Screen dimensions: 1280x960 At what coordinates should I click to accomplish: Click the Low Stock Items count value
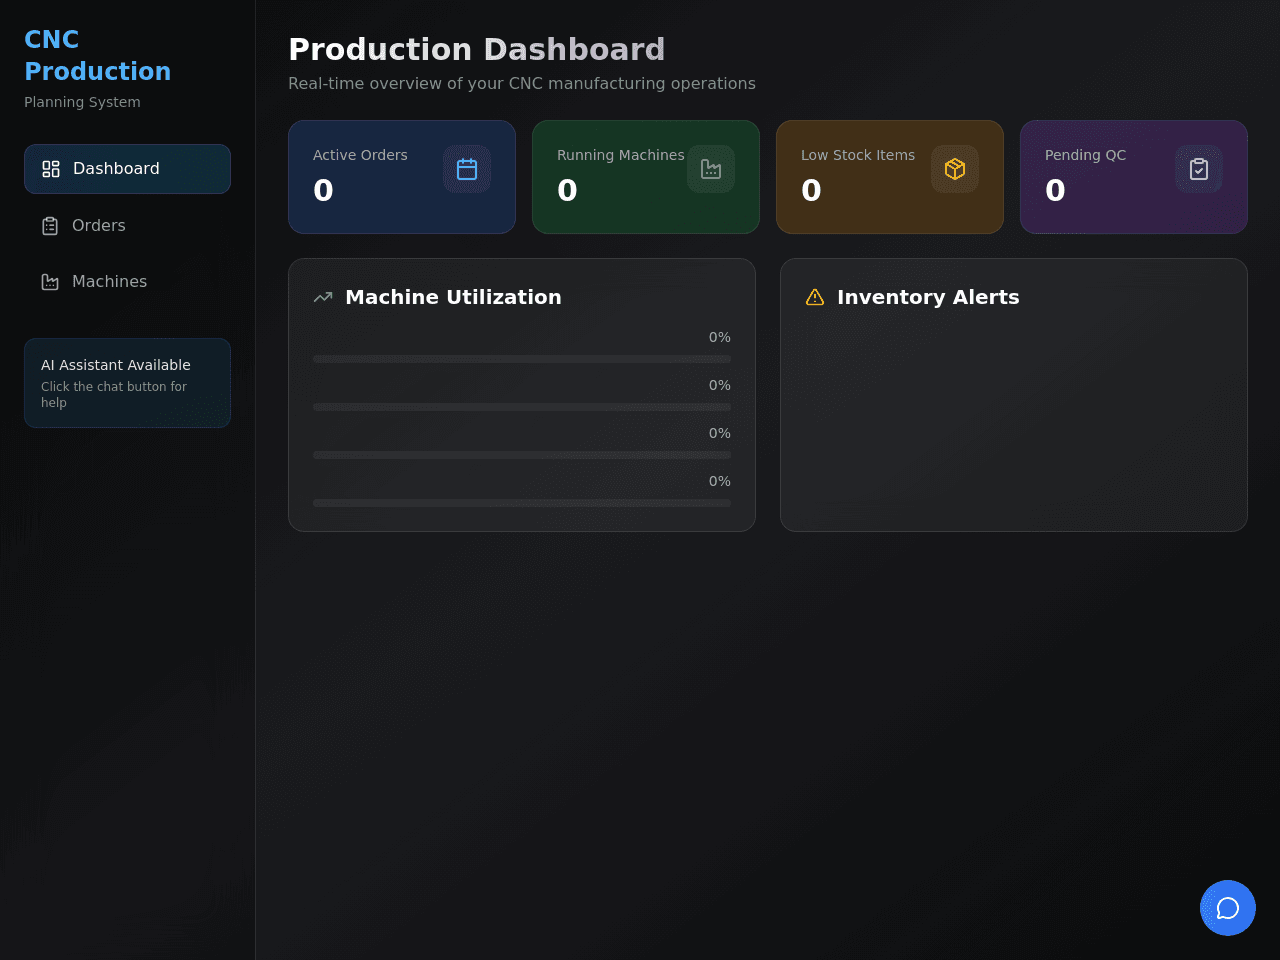click(x=811, y=190)
